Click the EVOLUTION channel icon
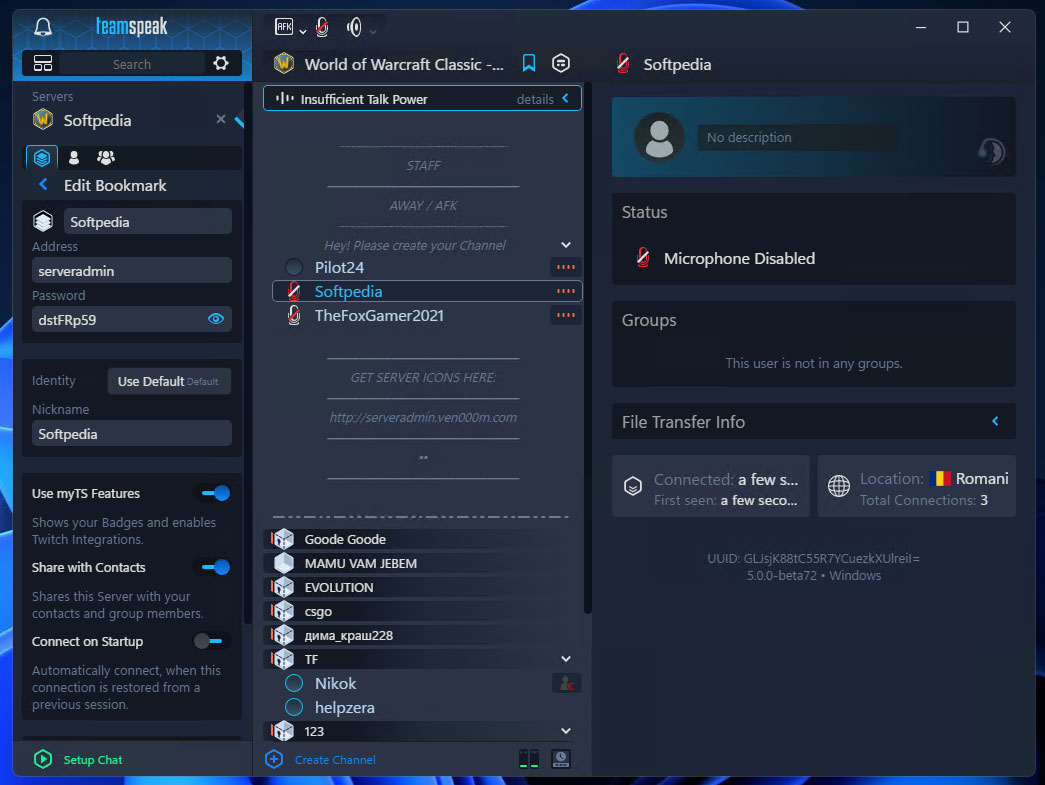The height and width of the screenshot is (785, 1045). [283, 587]
